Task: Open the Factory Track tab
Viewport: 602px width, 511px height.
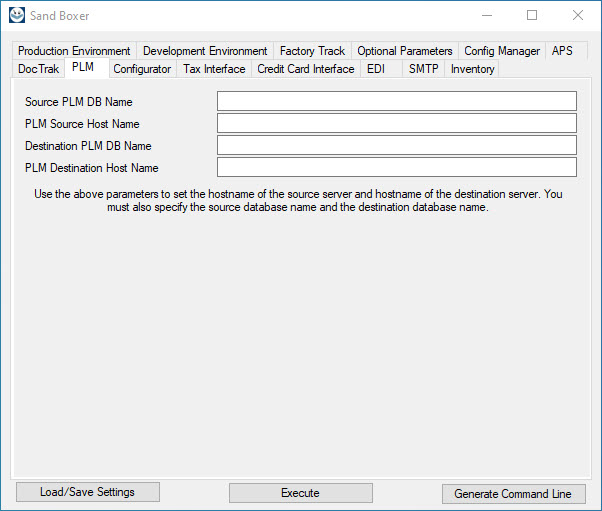Action: (x=312, y=51)
